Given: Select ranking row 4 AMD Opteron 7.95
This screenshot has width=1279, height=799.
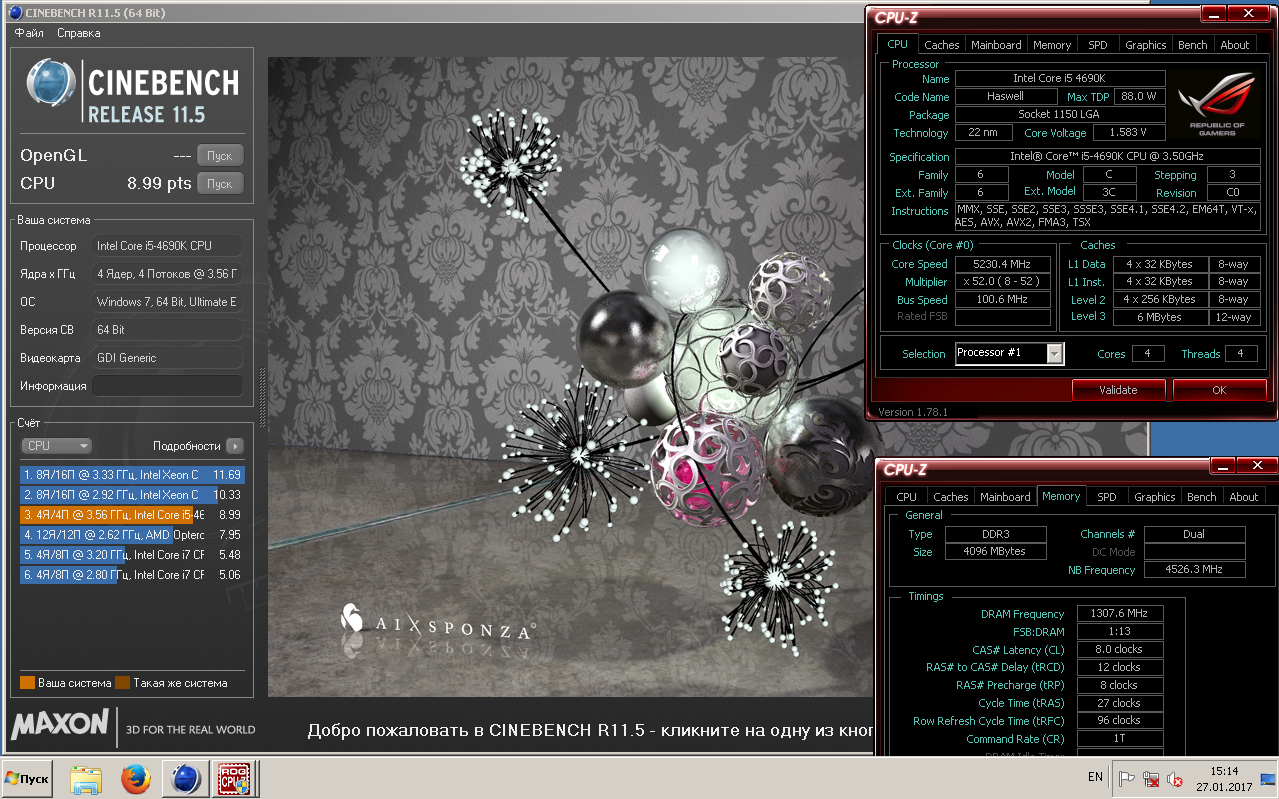Looking at the screenshot, I should point(132,535).
